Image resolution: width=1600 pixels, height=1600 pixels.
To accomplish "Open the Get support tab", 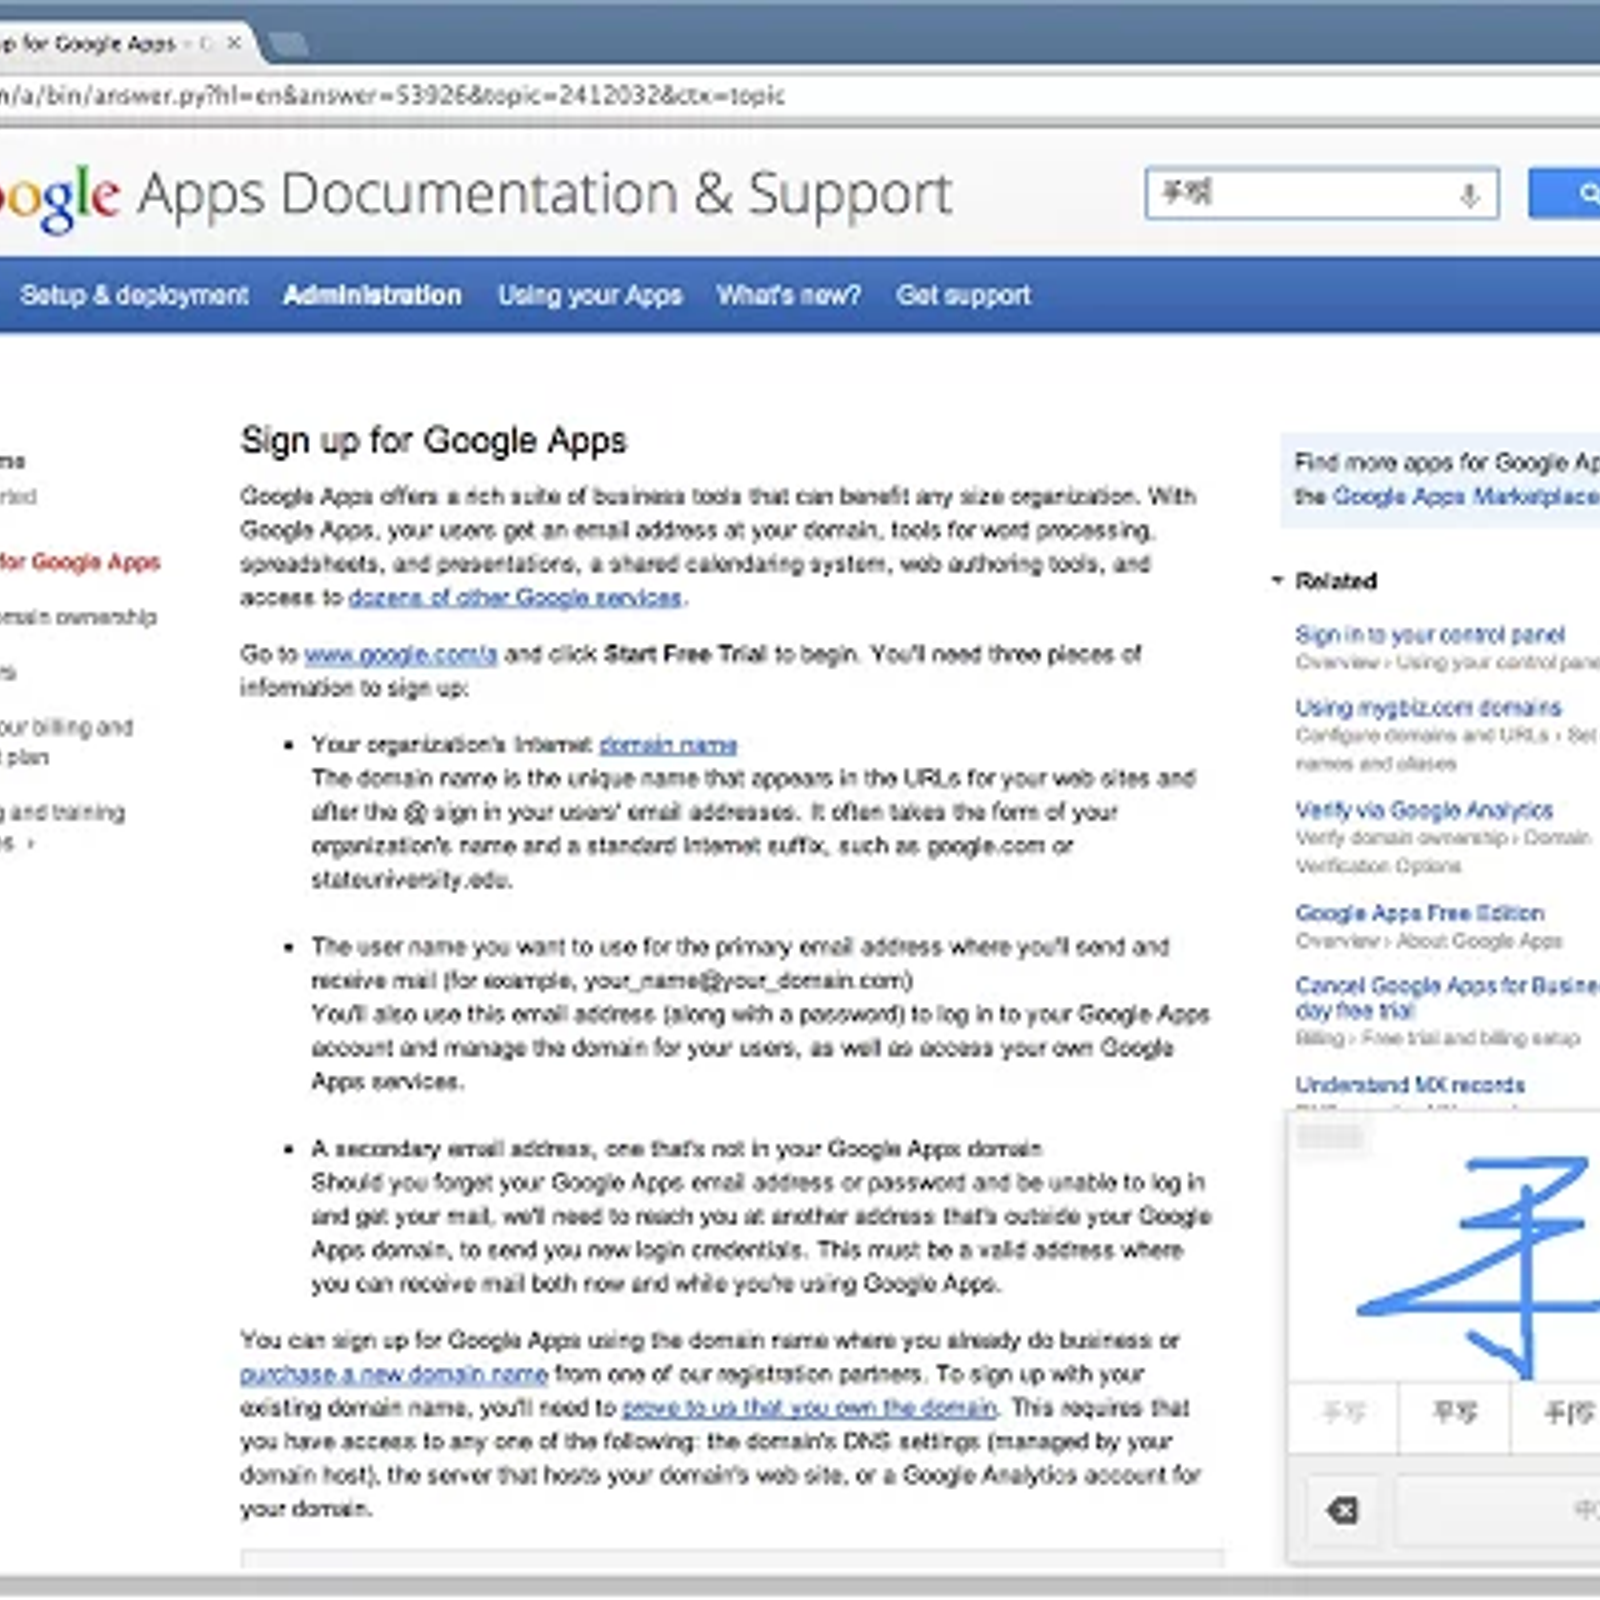I will (963, 295).
